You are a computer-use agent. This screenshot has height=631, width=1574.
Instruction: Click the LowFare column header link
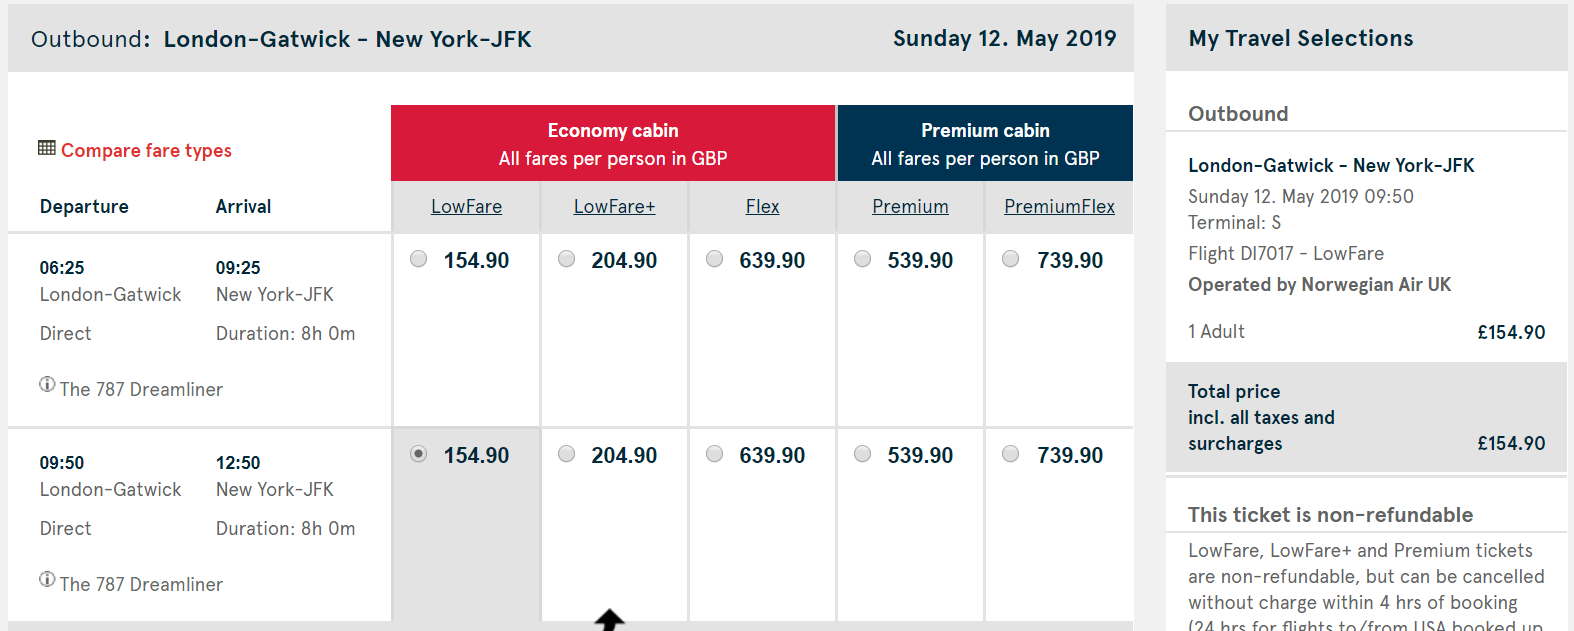point(466,206)
